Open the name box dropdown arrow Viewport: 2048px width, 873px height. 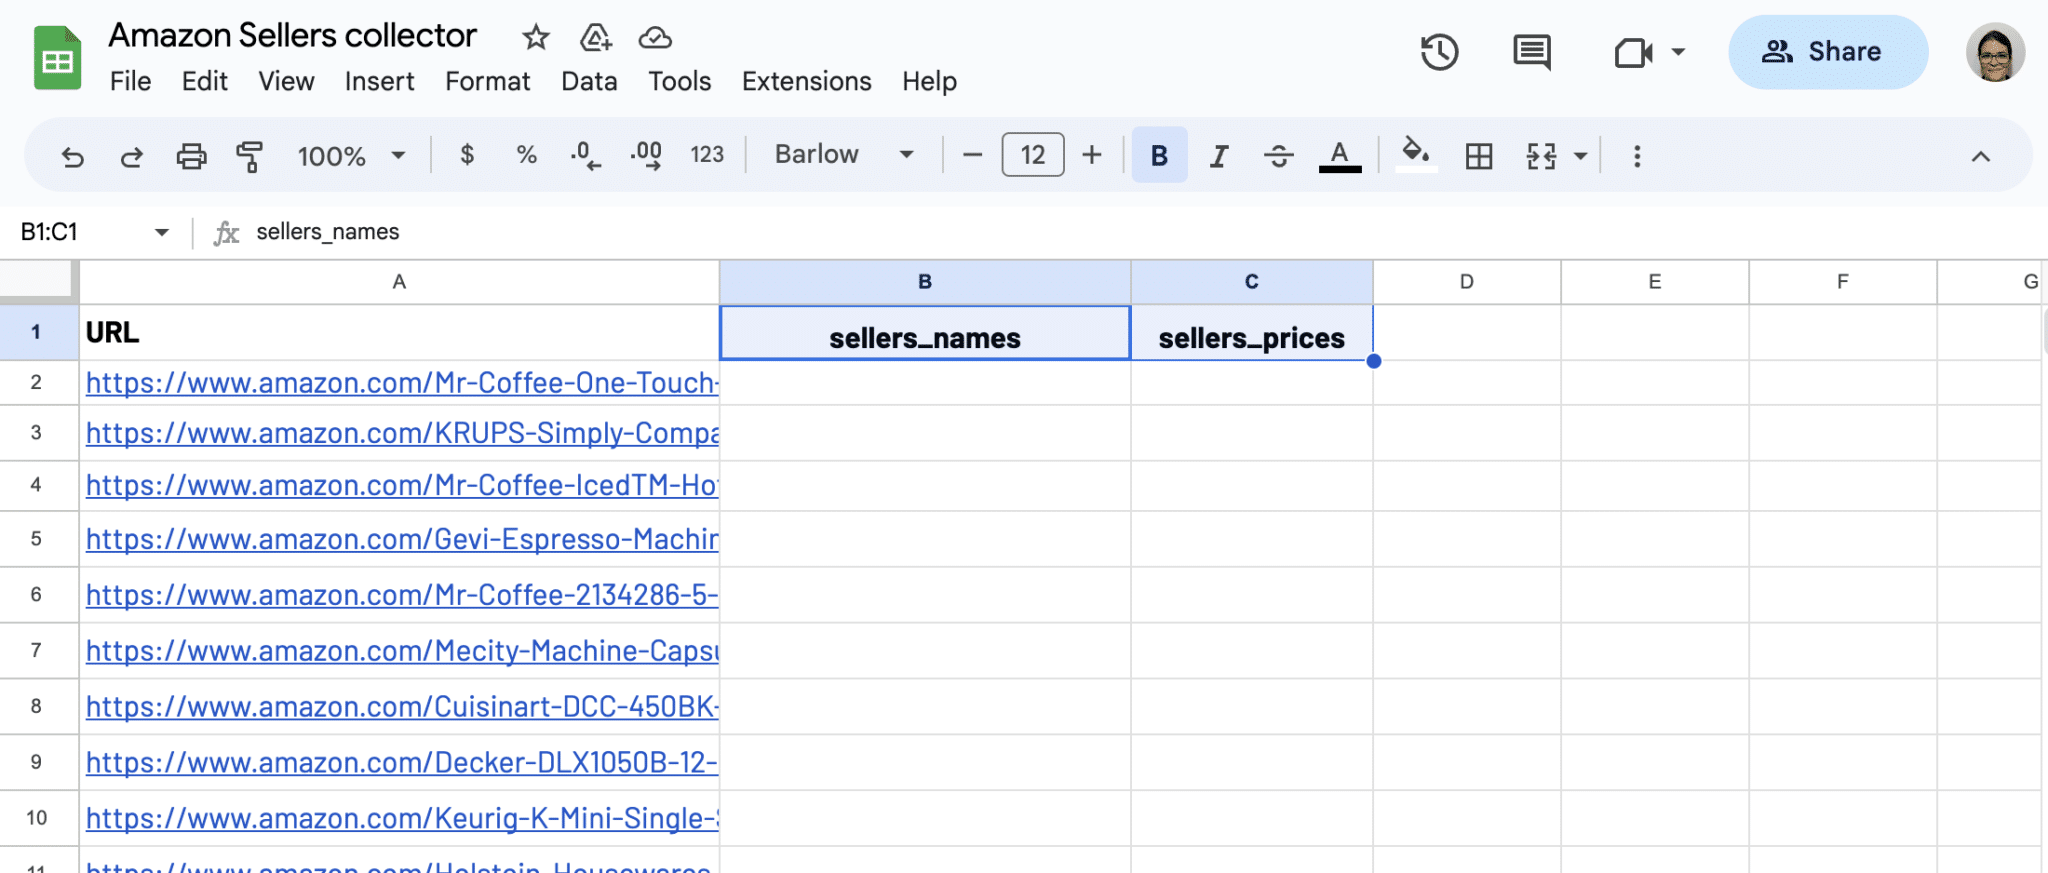point(162,233)
